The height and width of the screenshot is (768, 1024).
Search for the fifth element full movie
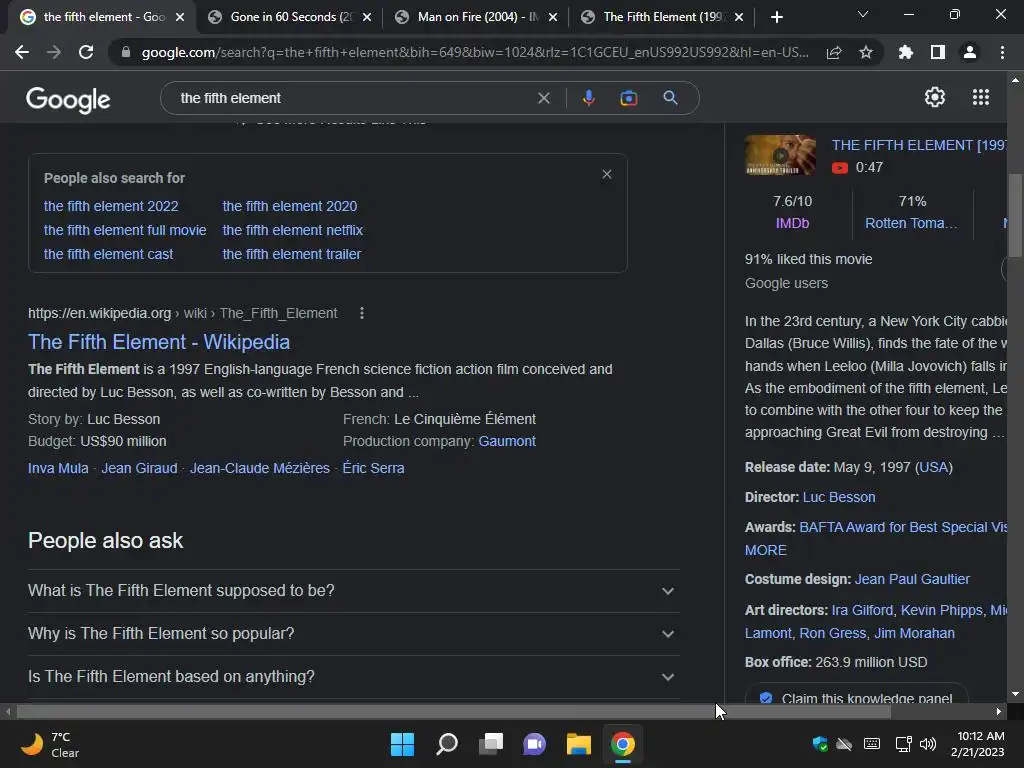[125, 231]
